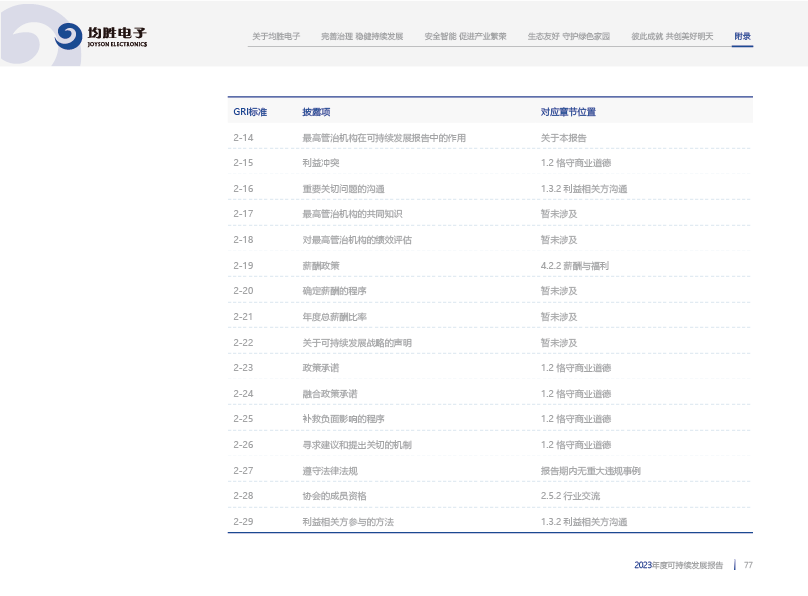The width and height of the screenshot is (808, 596).
Task: Click the 对应章节位置 column header
Action: tap(568, 112)
